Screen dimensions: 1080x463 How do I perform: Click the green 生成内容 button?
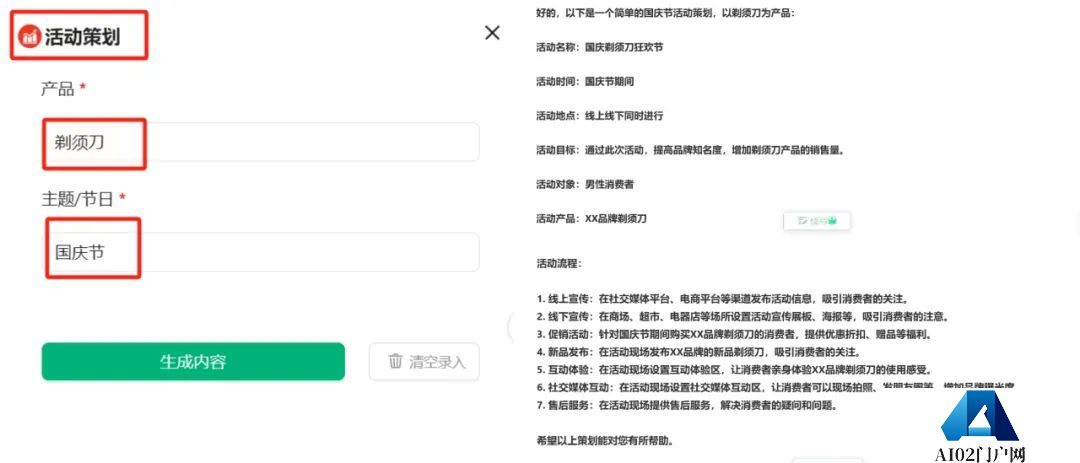pyautogui.click(x=193, y=362)
